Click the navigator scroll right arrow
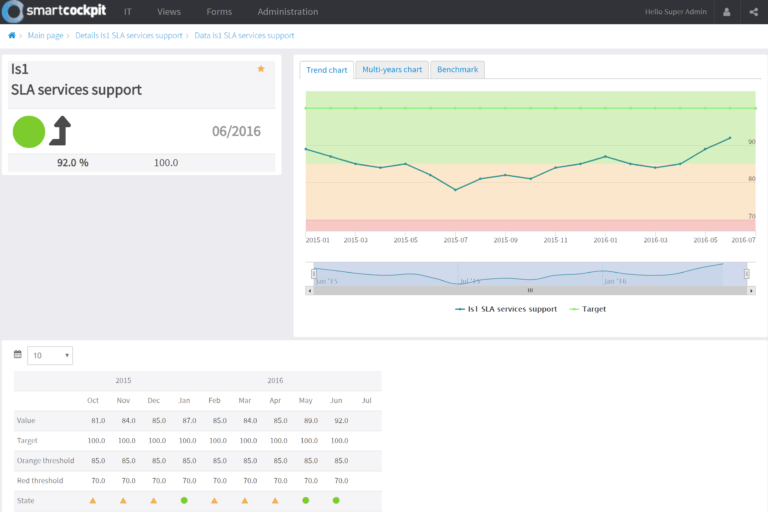The image size is (768, 512). [x=751, y=291]
